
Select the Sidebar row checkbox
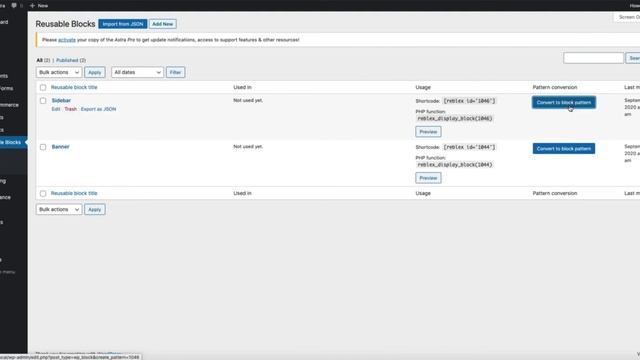click(x=43, y=101)
